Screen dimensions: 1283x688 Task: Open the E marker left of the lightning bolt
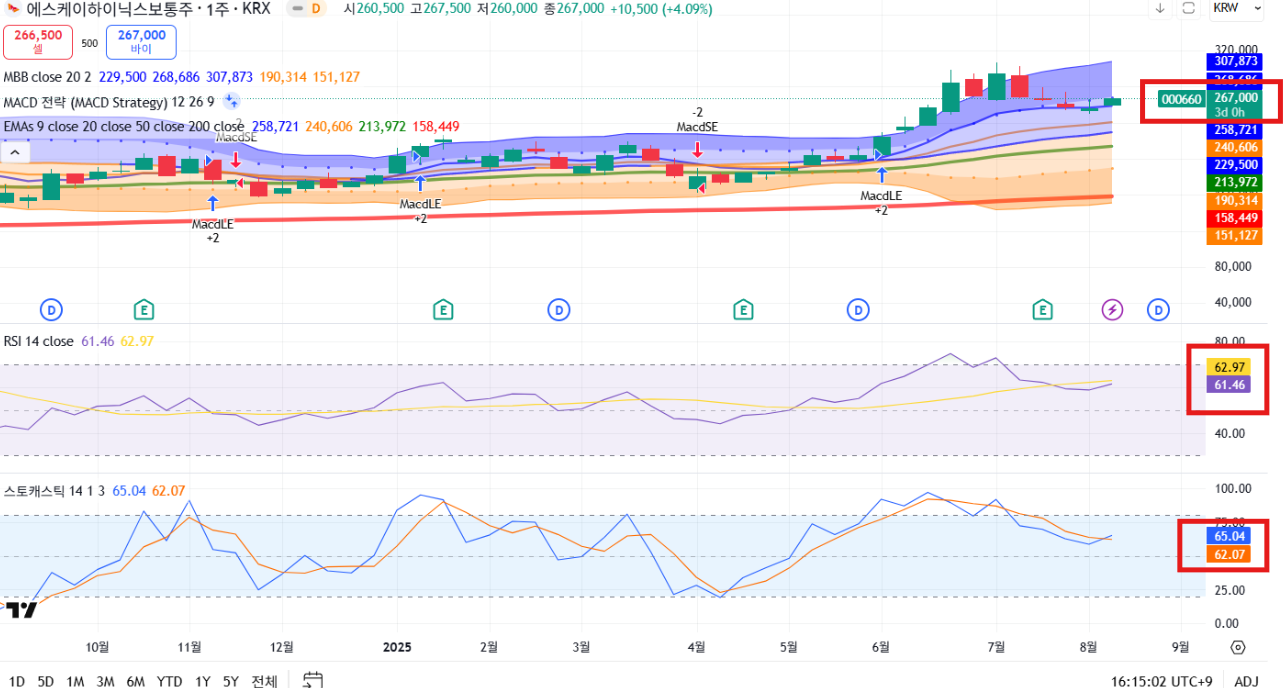(1044, 310)
